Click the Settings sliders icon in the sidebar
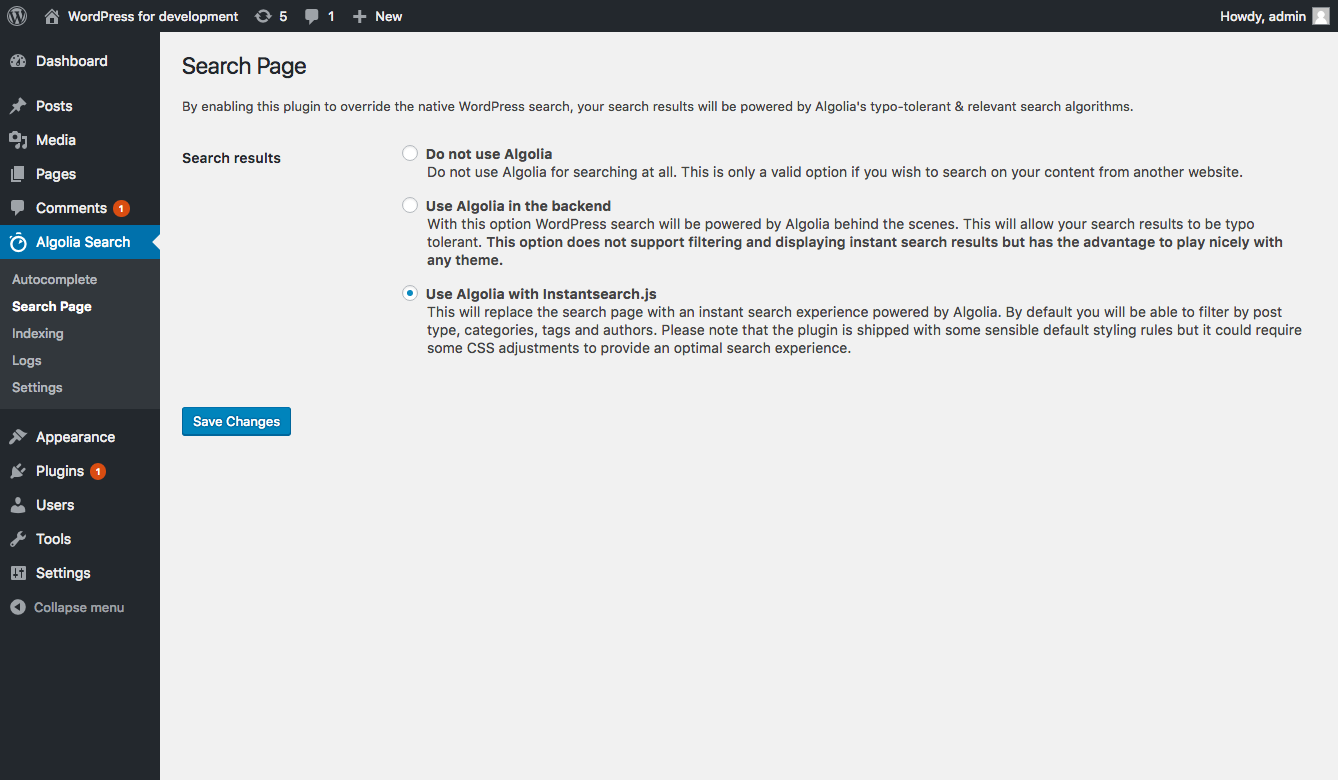1338x780 pixels. 18,573
